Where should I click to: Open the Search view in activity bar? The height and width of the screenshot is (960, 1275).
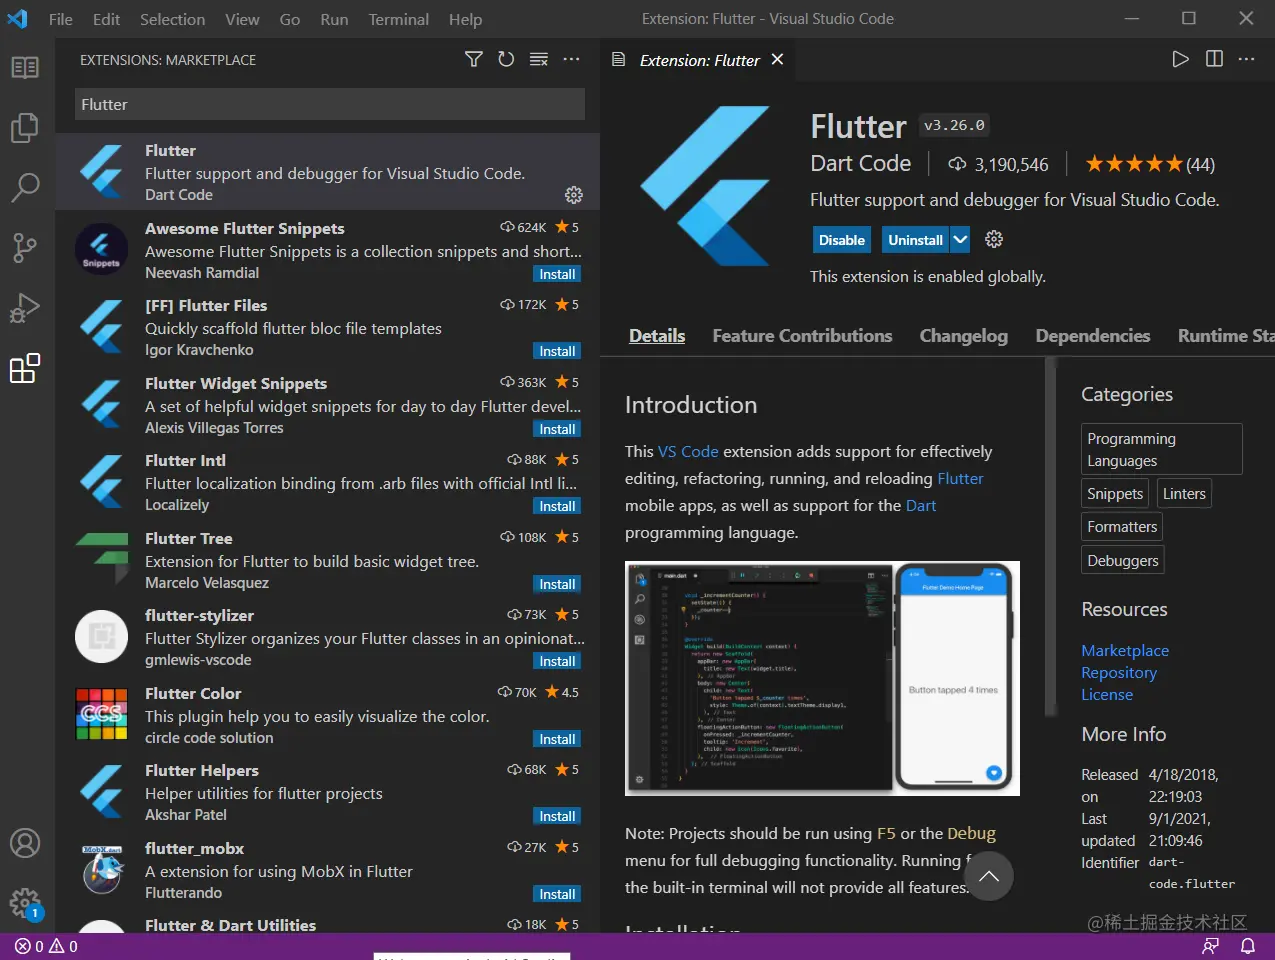click(x=25, y=187)
